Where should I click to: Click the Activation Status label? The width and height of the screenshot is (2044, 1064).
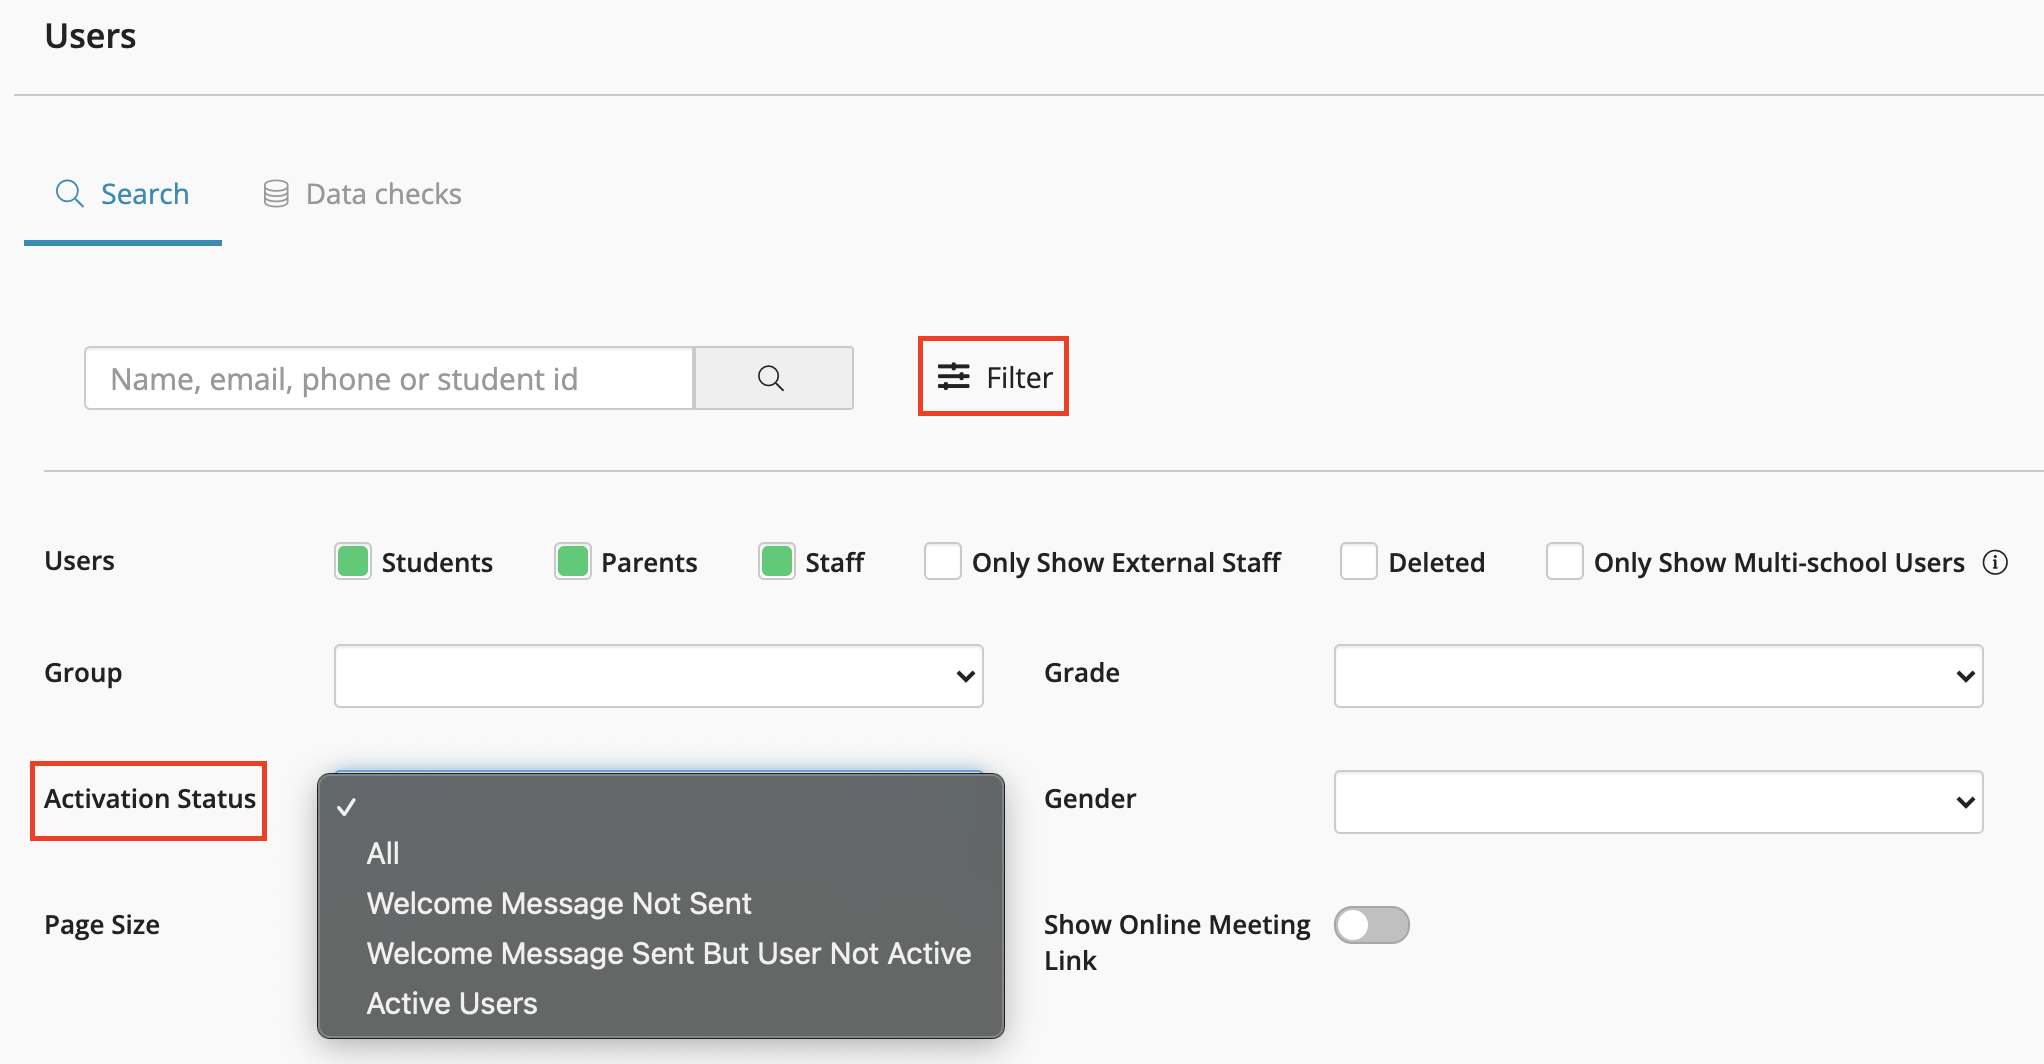point(150,799)
